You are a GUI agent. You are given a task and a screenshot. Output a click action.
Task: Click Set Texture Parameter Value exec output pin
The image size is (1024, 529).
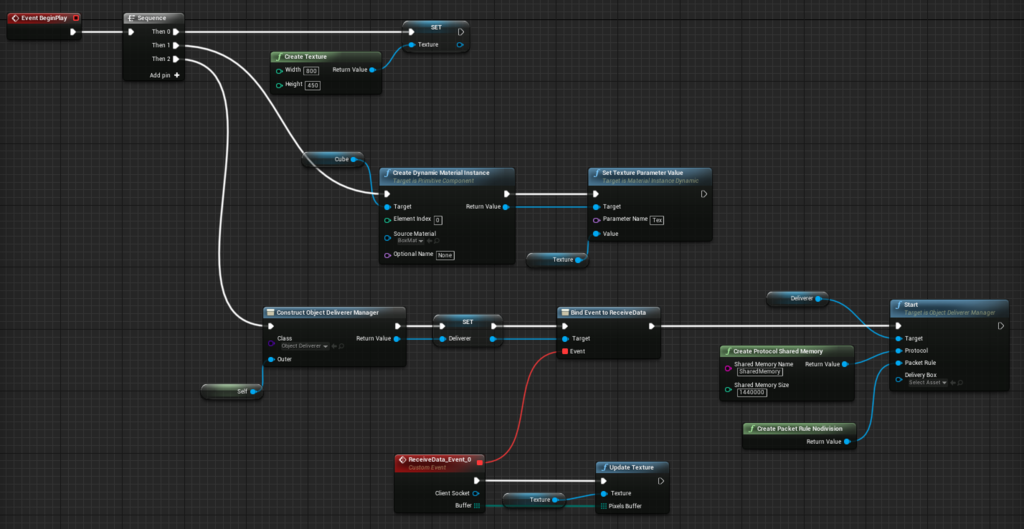pyautogui.click(x=704, y=194)
